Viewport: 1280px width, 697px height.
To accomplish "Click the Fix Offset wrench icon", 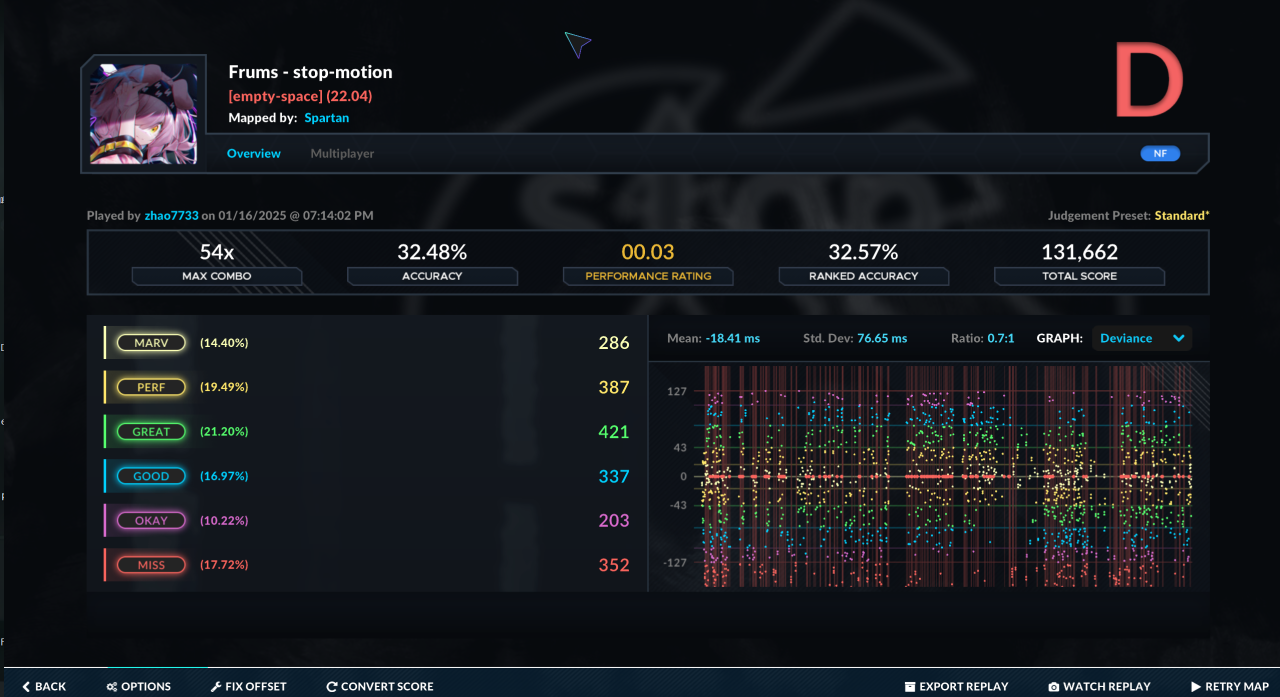I will point(215,687).
